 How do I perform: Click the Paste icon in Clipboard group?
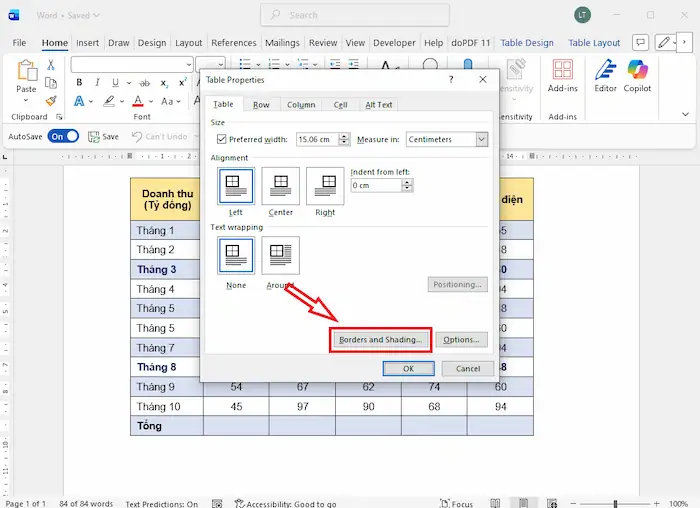click(x=26, y=72)
